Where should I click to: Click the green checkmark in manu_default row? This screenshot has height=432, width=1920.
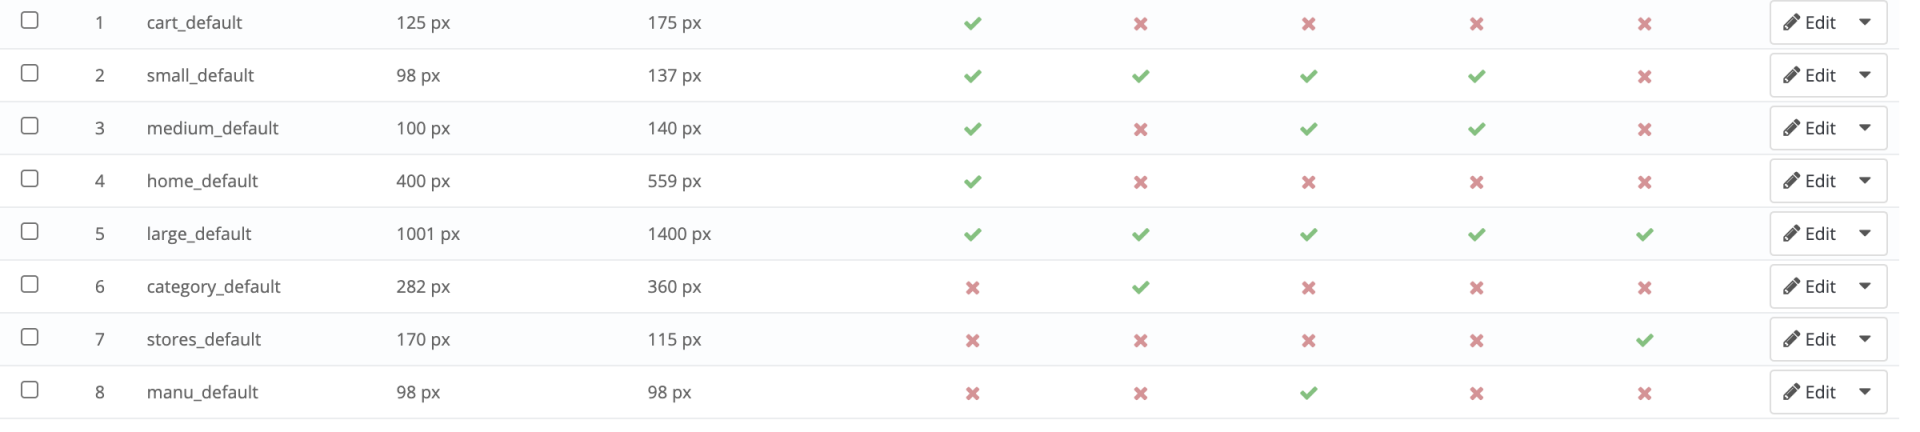click(x=1308, y=393)
